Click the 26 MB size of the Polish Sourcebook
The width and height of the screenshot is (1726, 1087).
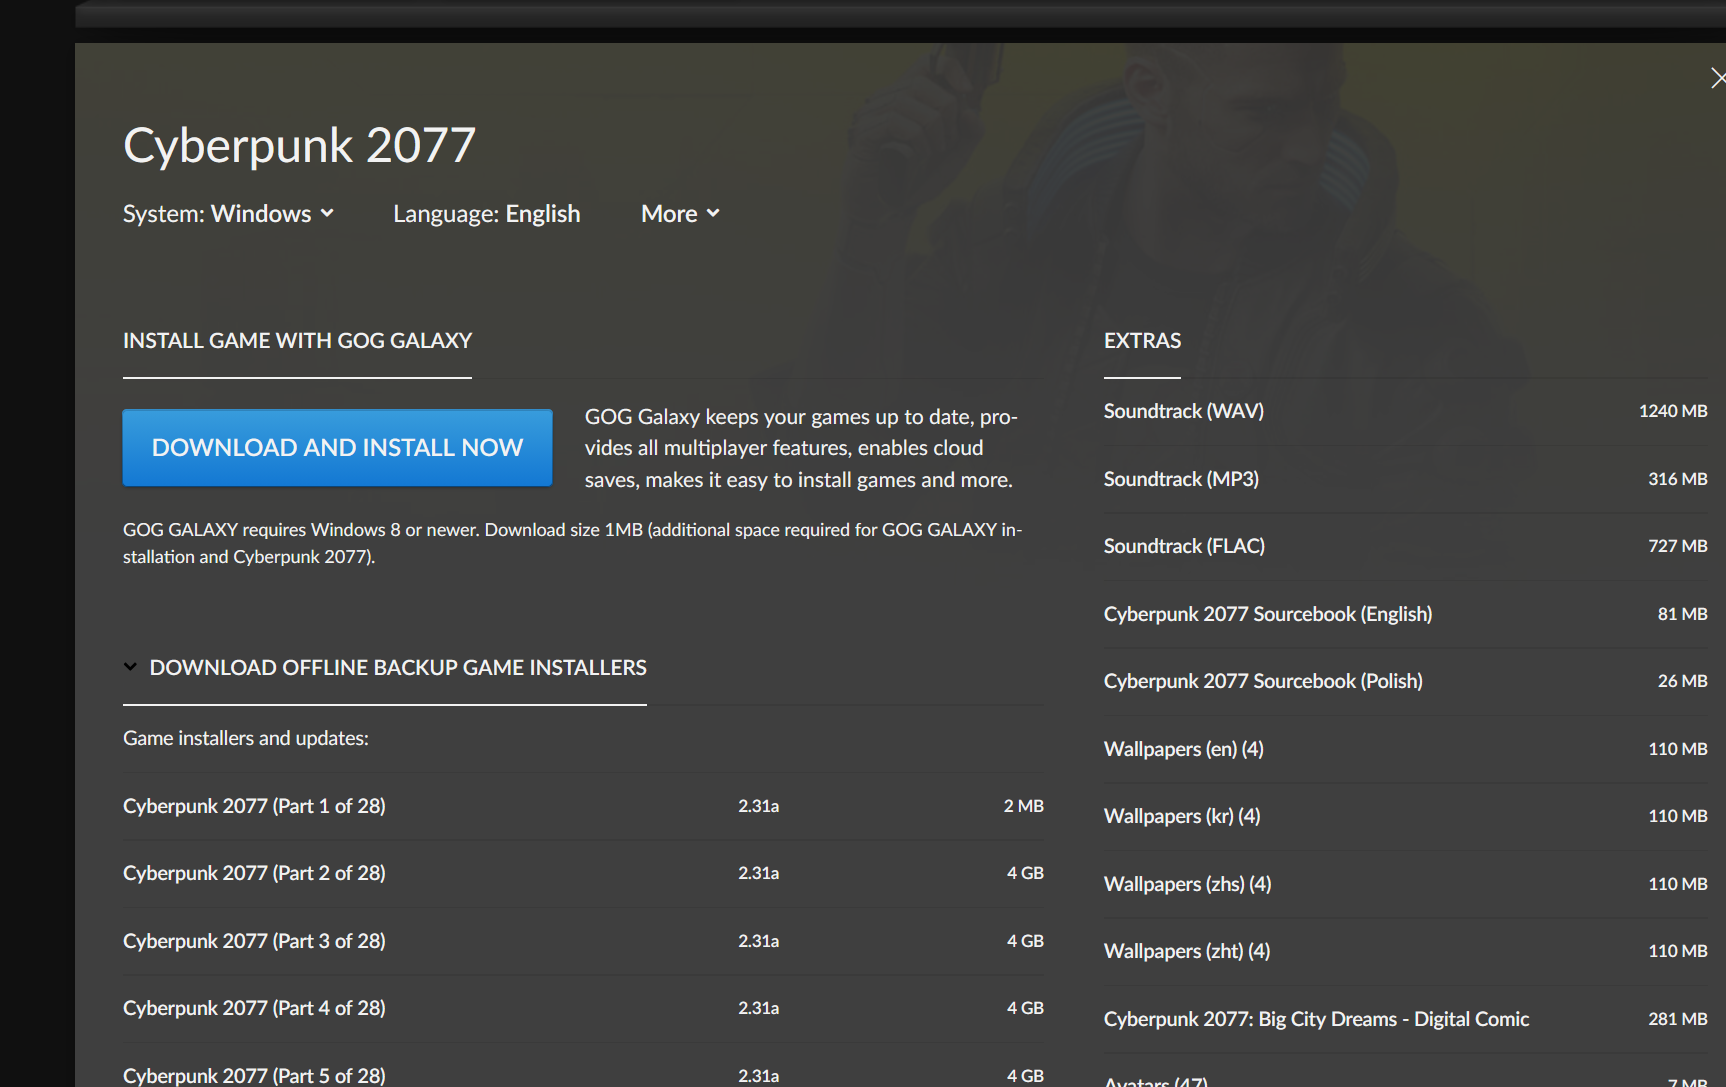(x=1683, y=681)
